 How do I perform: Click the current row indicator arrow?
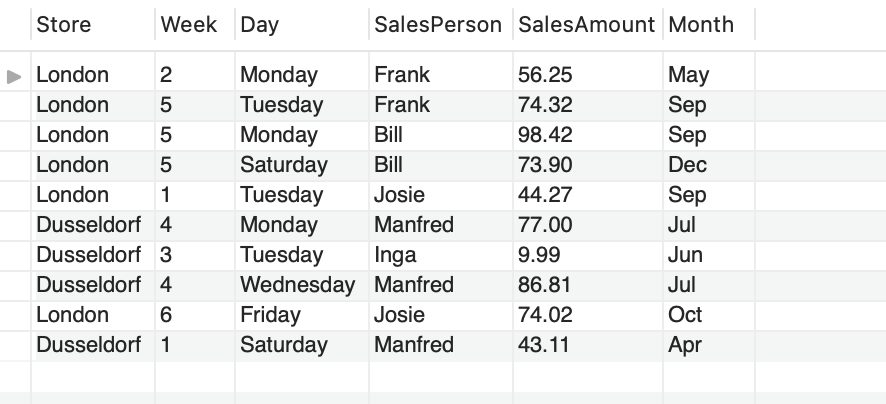[x=14, y=76]
